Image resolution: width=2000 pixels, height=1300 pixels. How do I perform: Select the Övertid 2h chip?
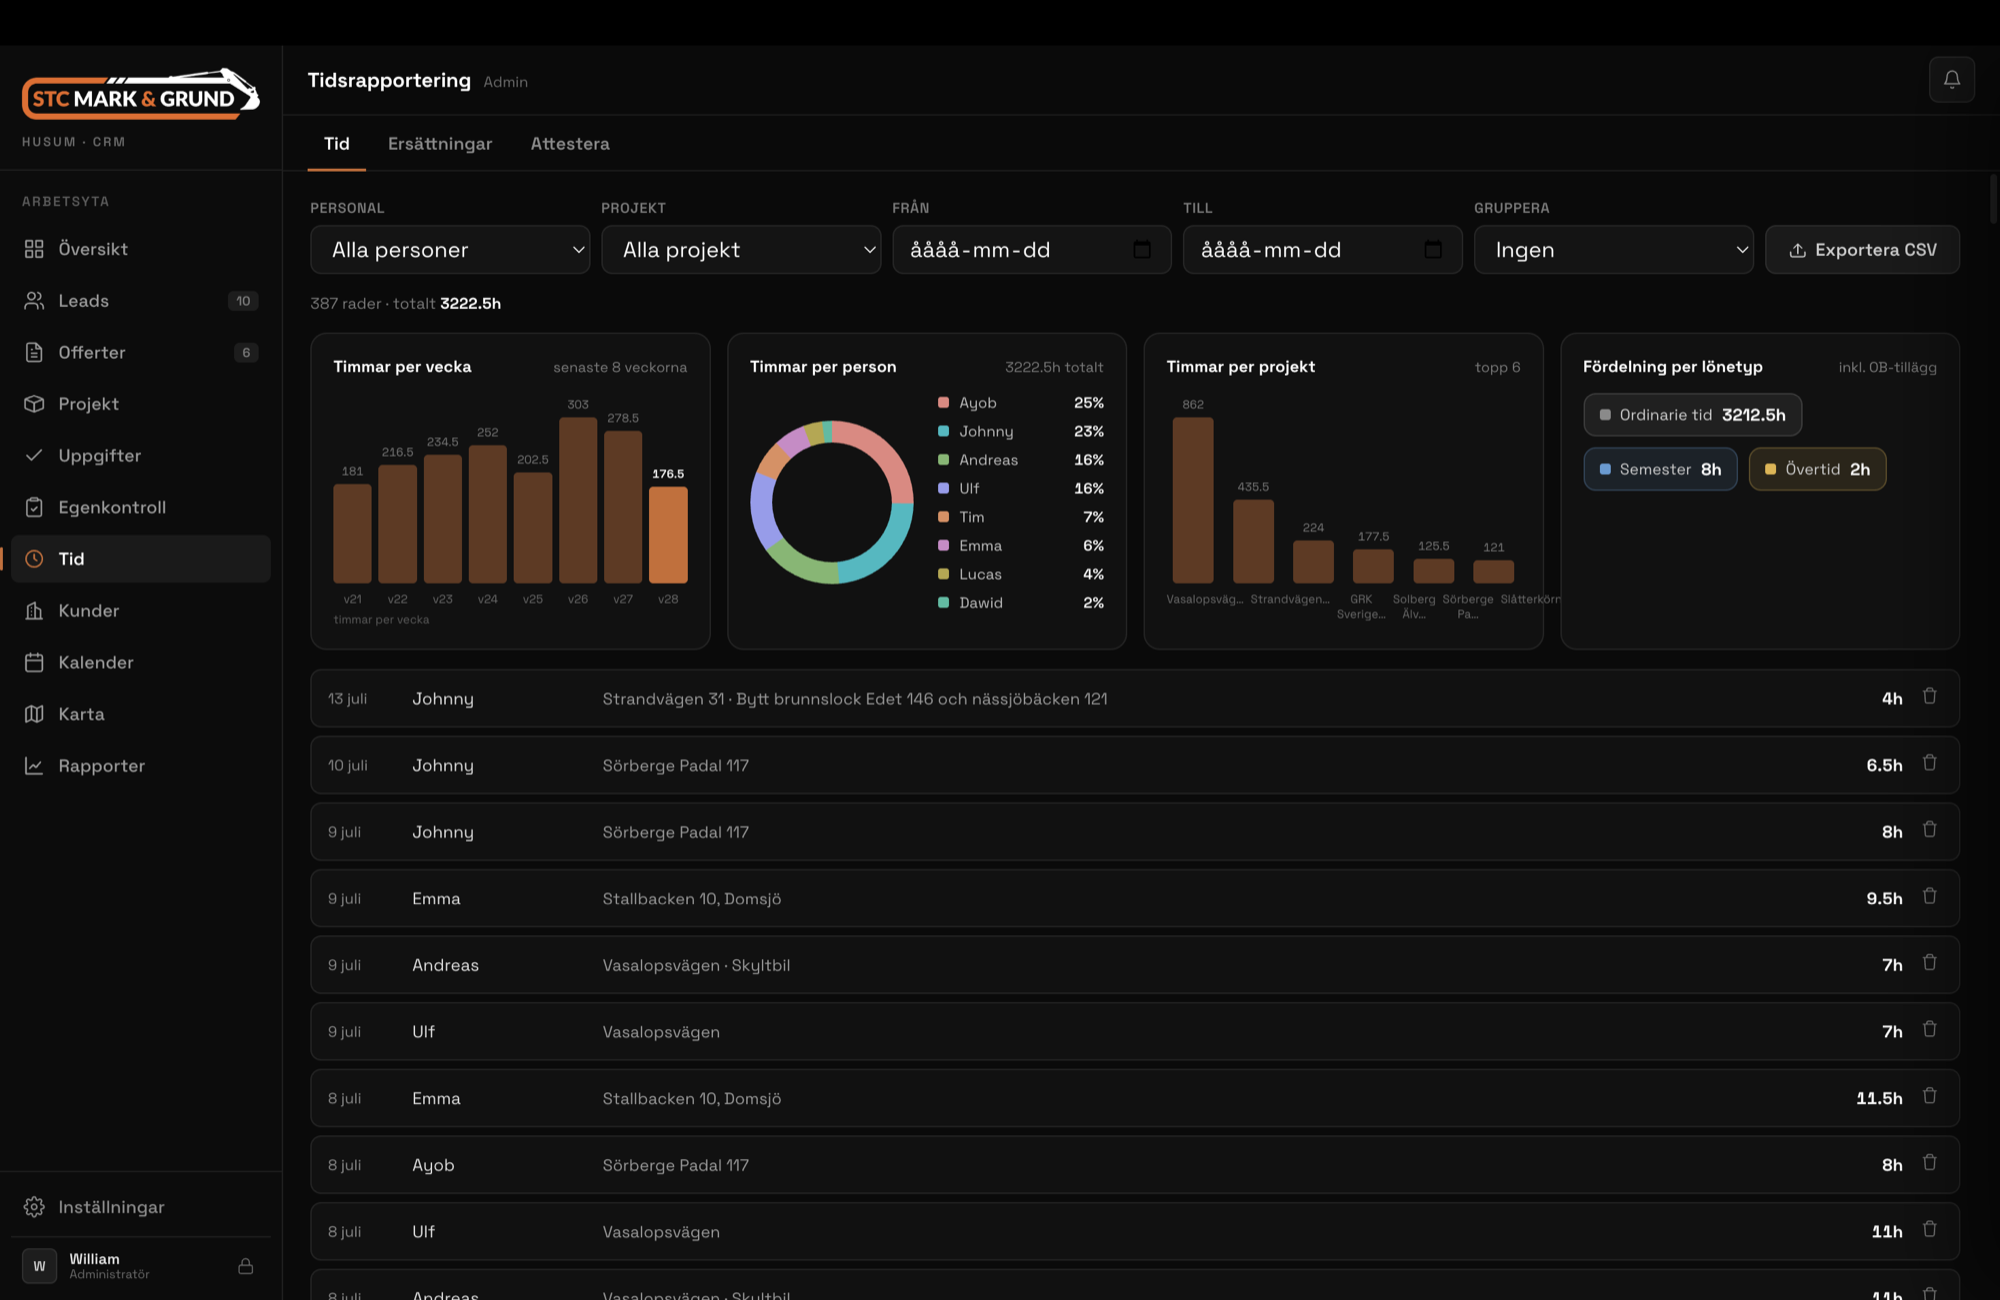pos(1817,469)
